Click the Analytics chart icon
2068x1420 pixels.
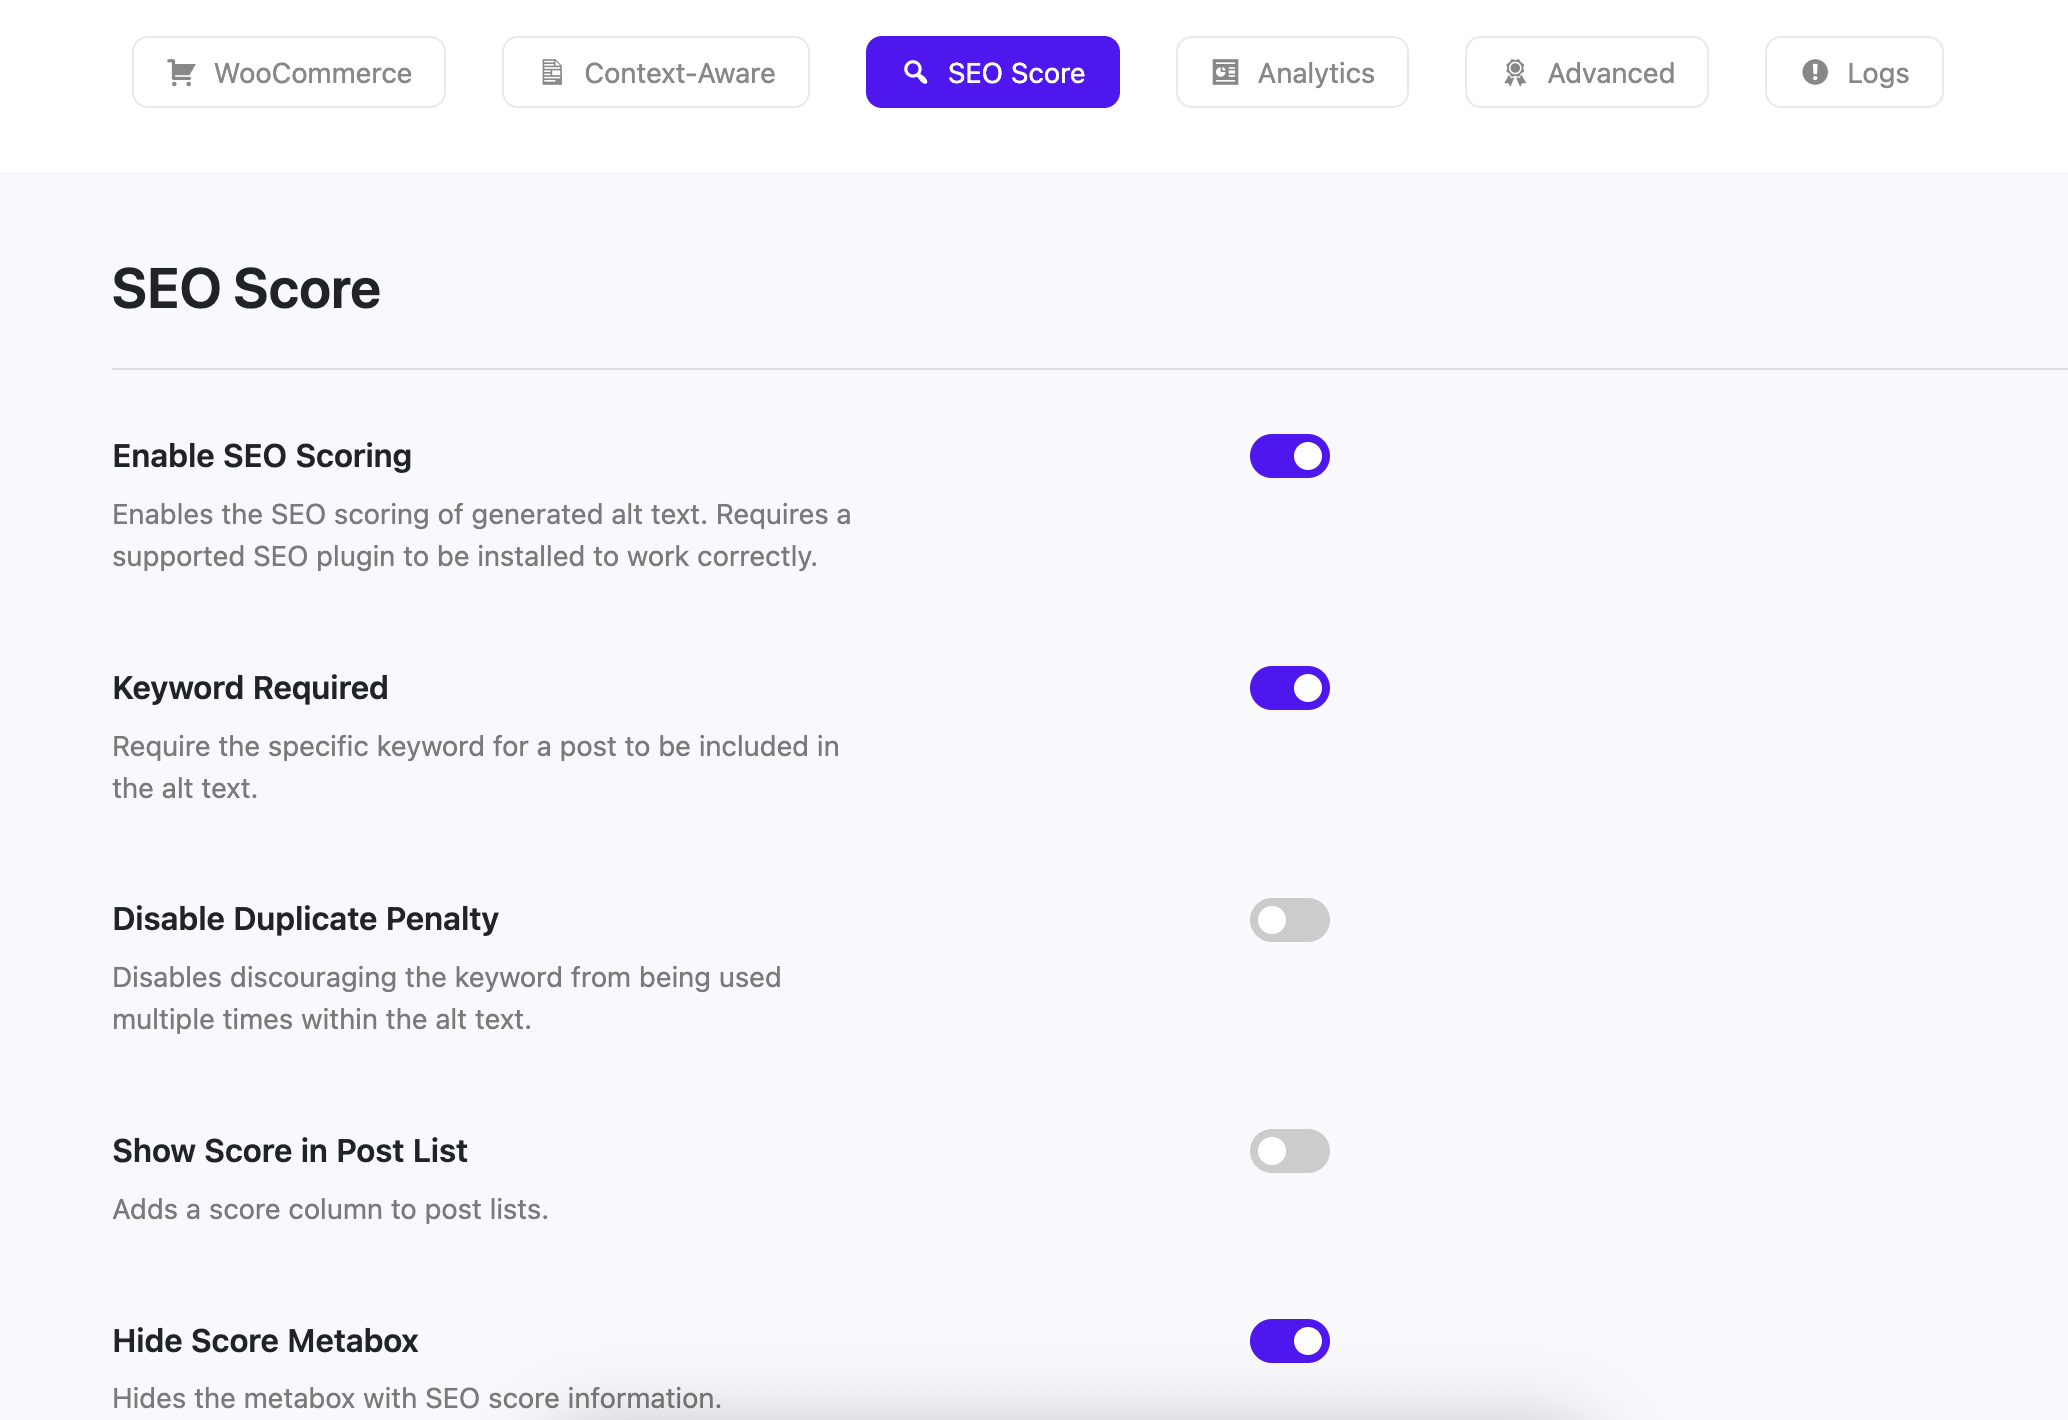[x=1225, y=73]
